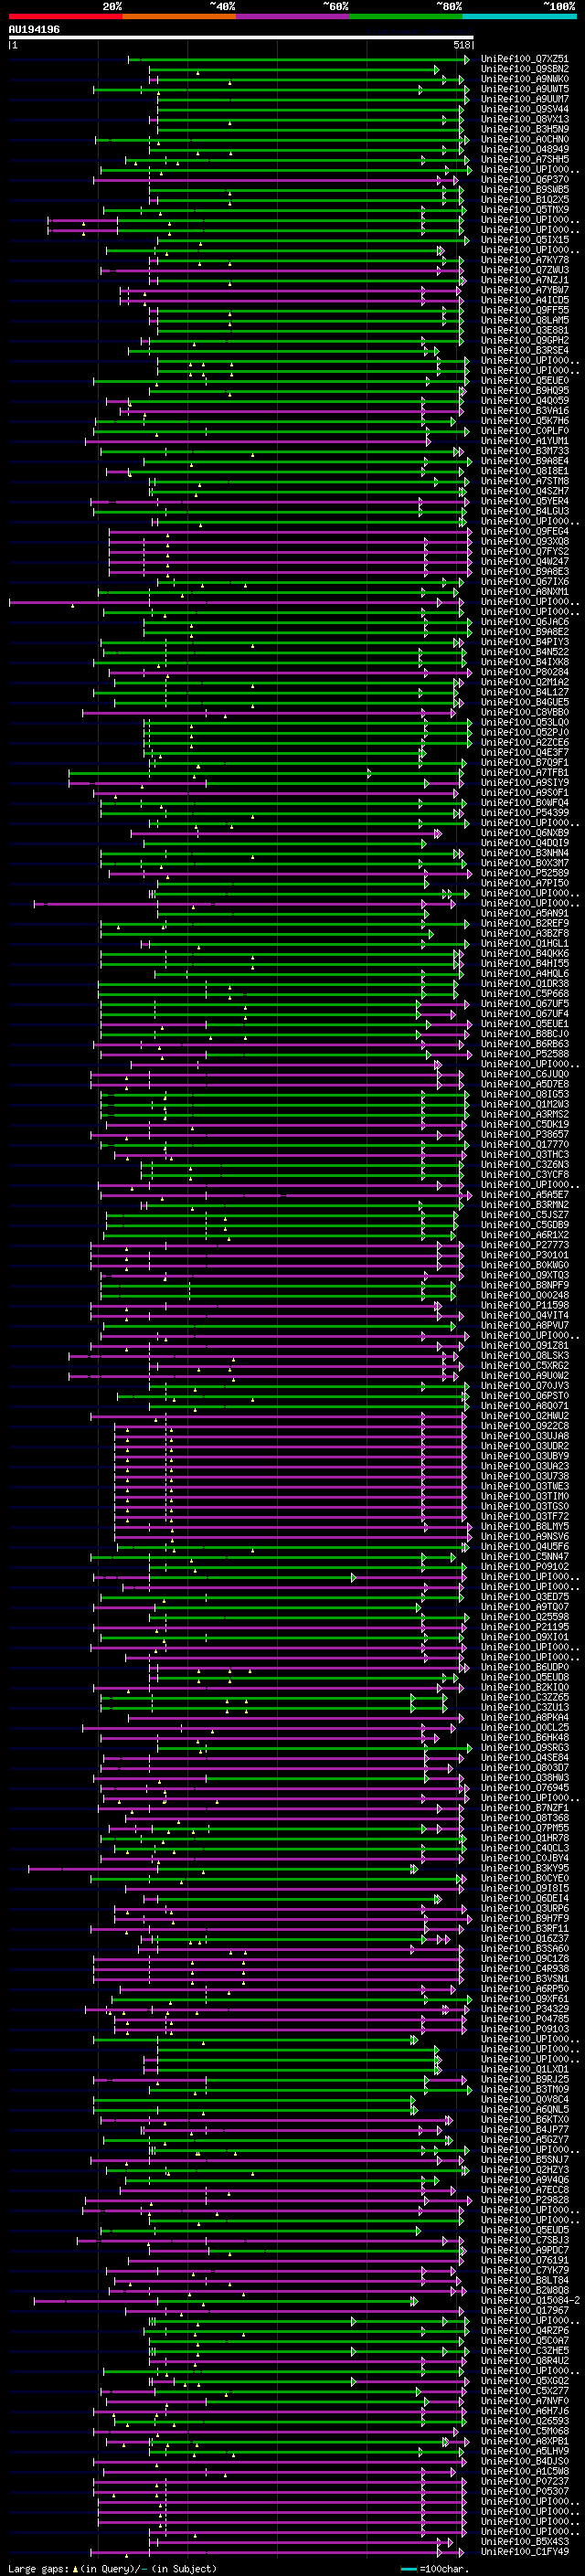
Task: Select UniRef100_O48949 label
Action: pos(525,149)
